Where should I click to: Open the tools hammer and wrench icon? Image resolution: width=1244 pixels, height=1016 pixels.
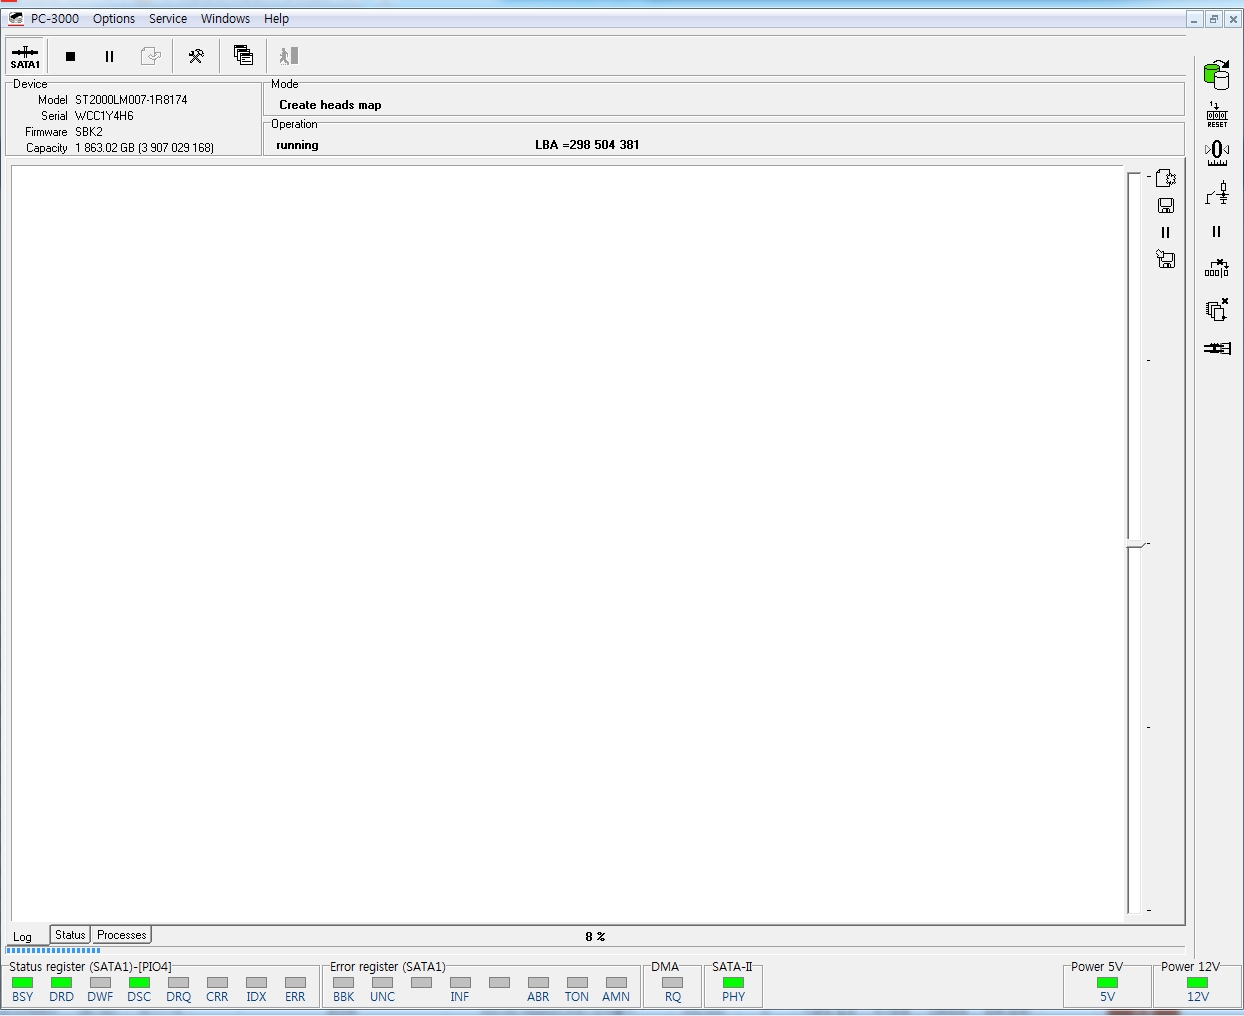tap(196, 56)
